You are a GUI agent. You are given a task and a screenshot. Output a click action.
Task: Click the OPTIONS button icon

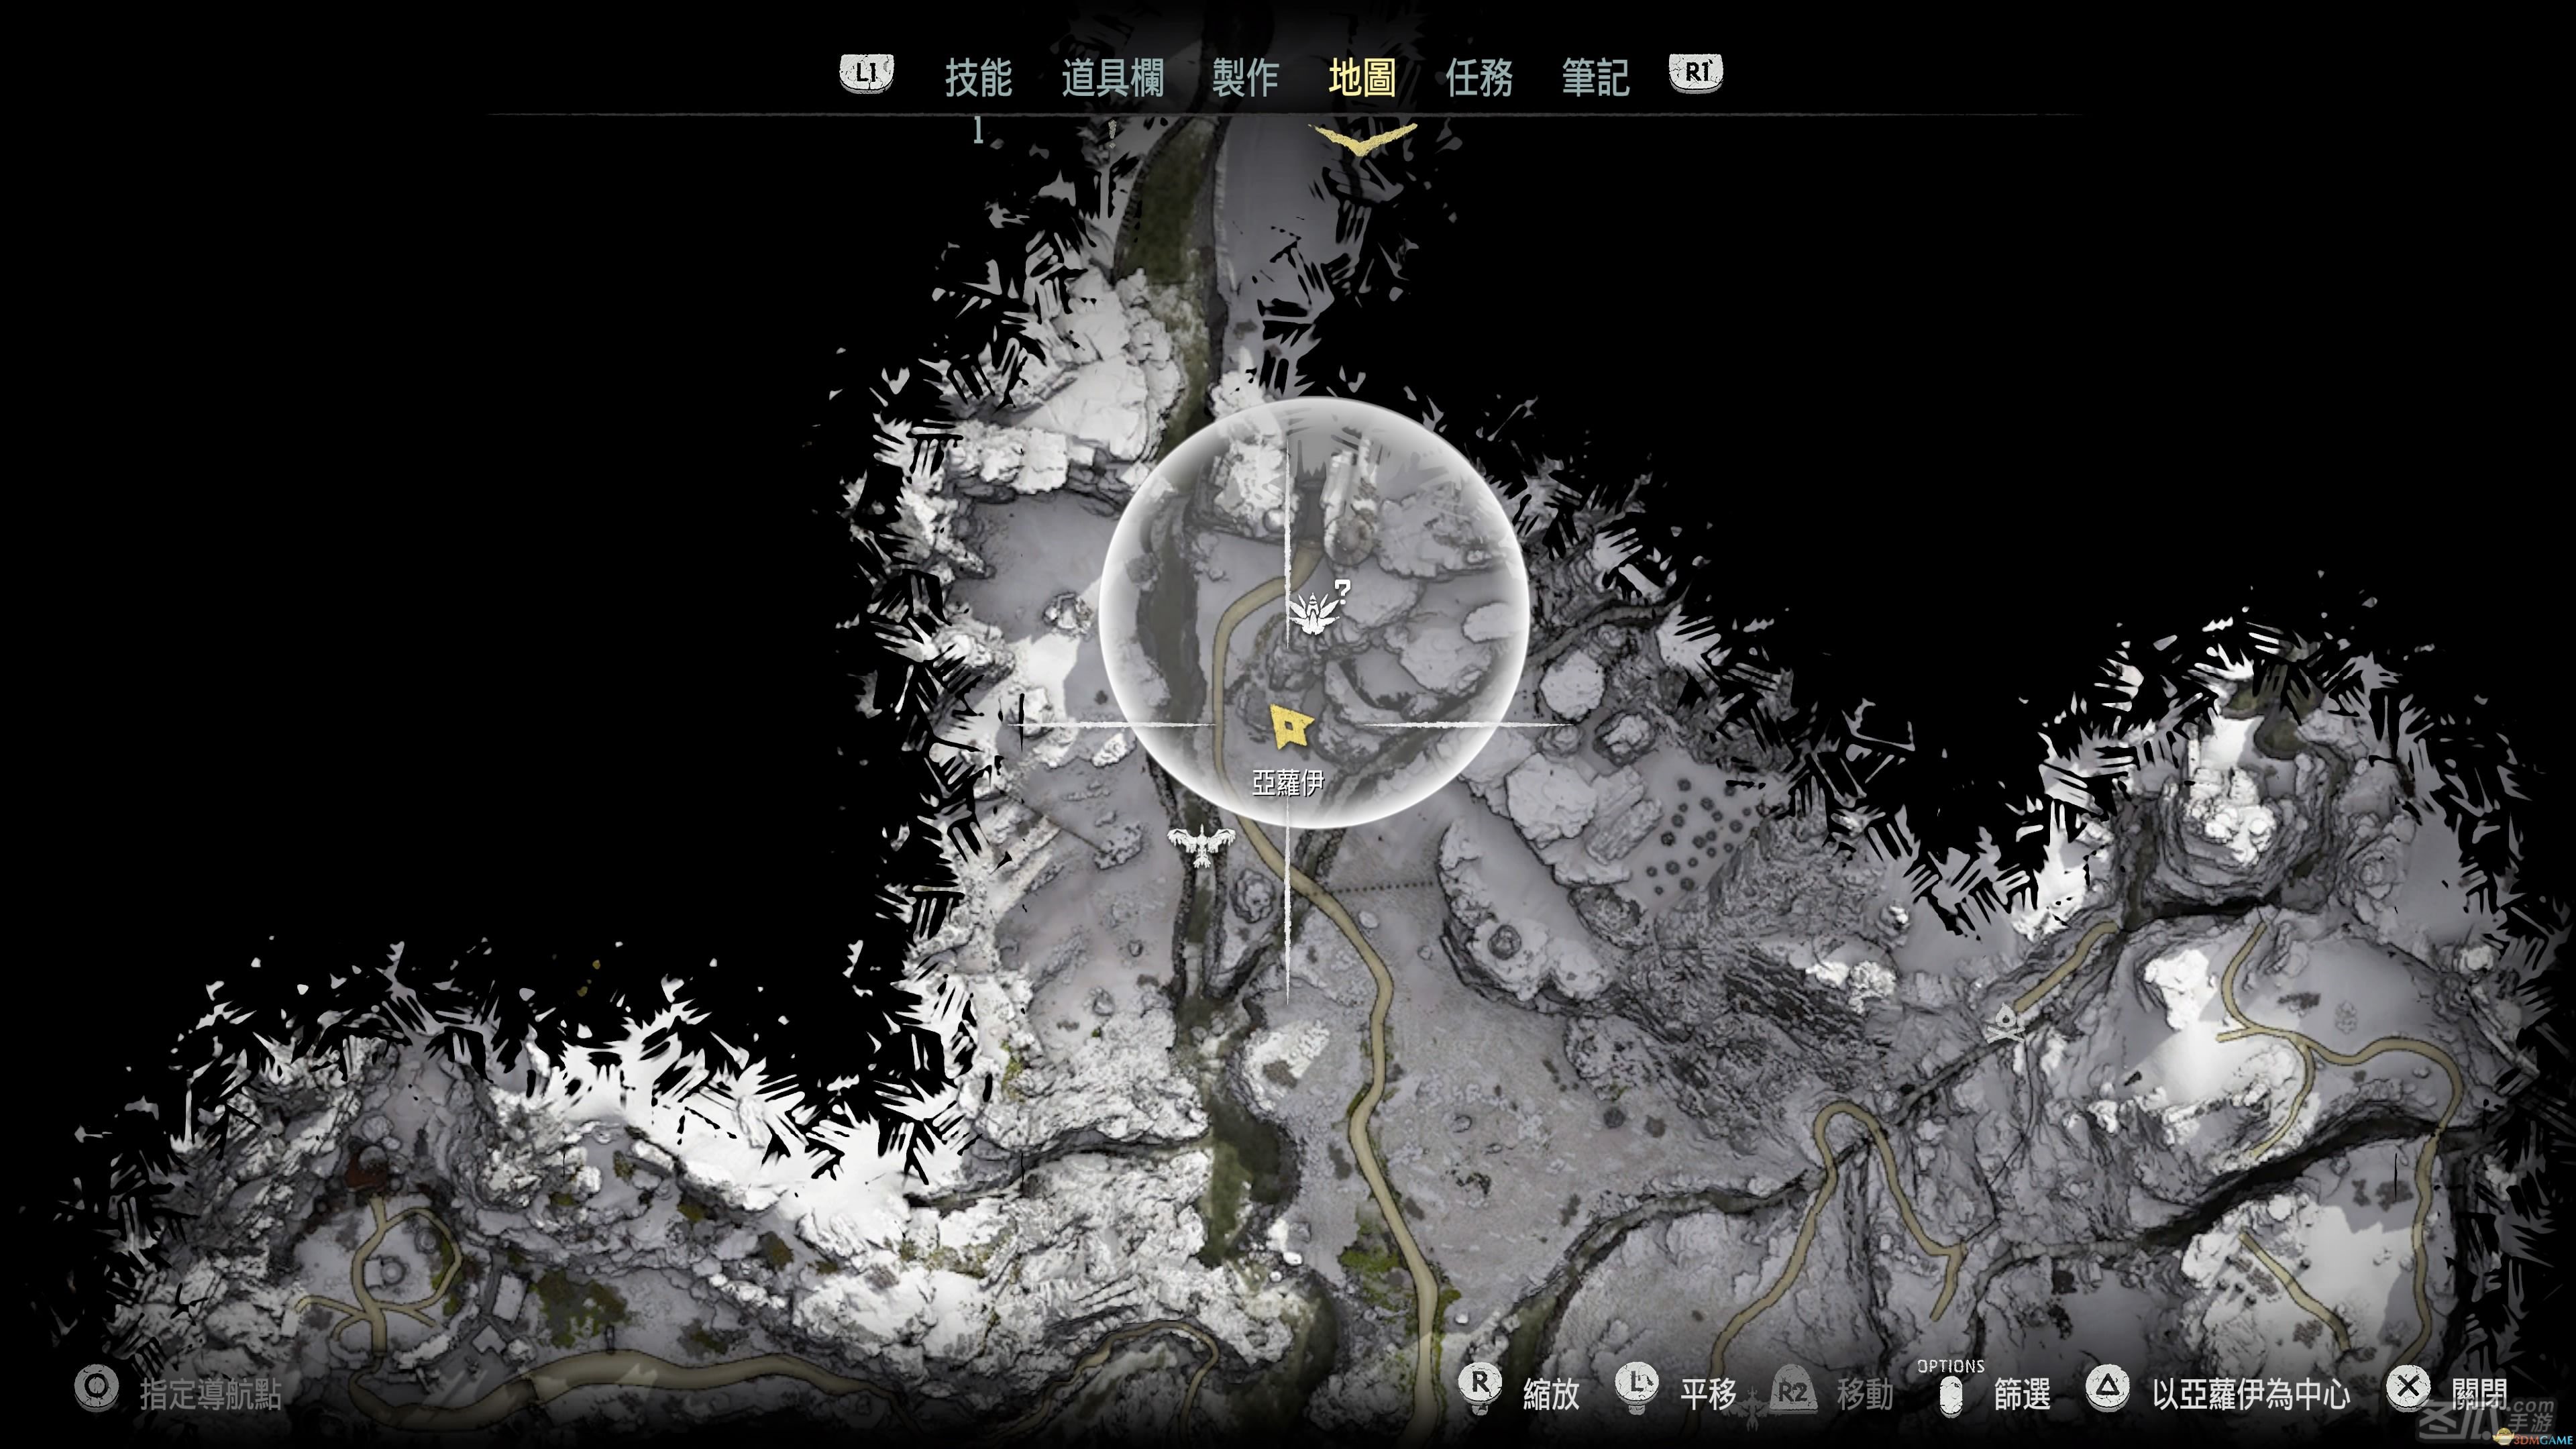pos(1951,1396)
